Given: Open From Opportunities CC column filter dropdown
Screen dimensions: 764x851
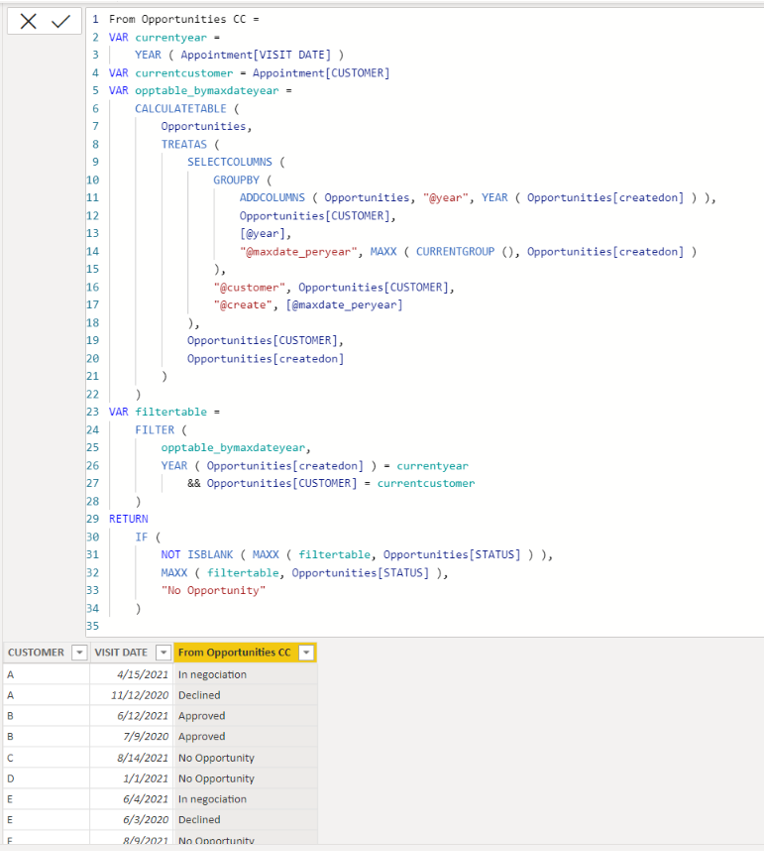Looking at the screenshot, I should [307, 652].
